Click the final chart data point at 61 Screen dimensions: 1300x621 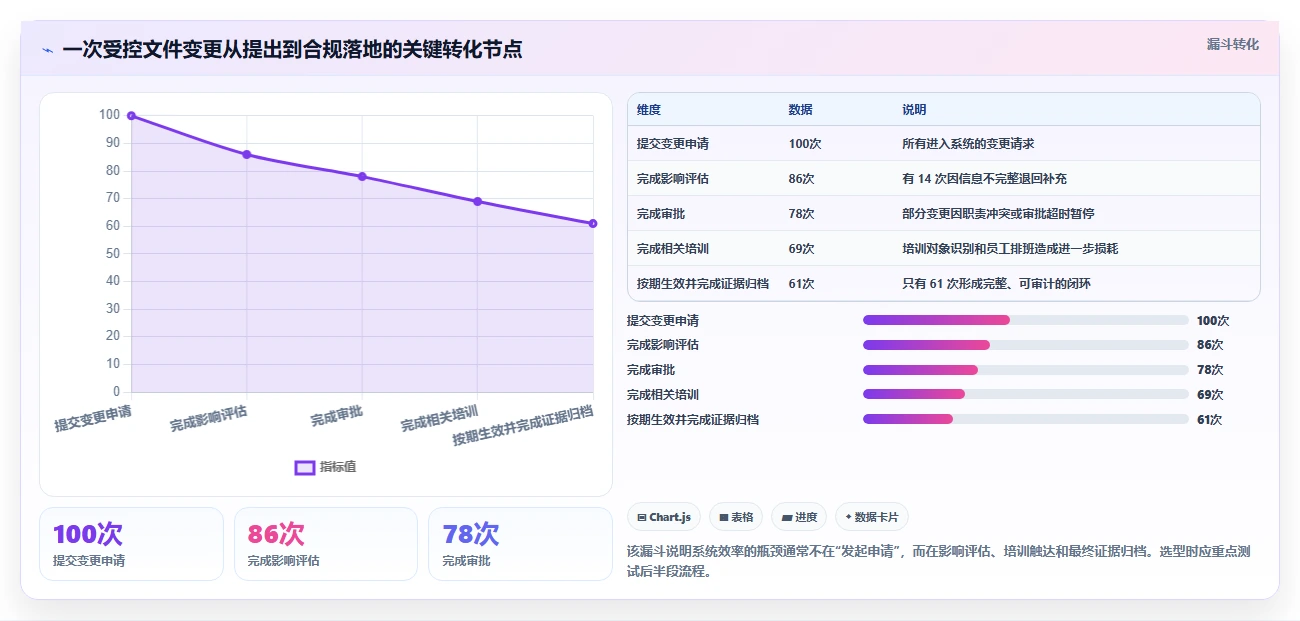[x=593, y=223]
